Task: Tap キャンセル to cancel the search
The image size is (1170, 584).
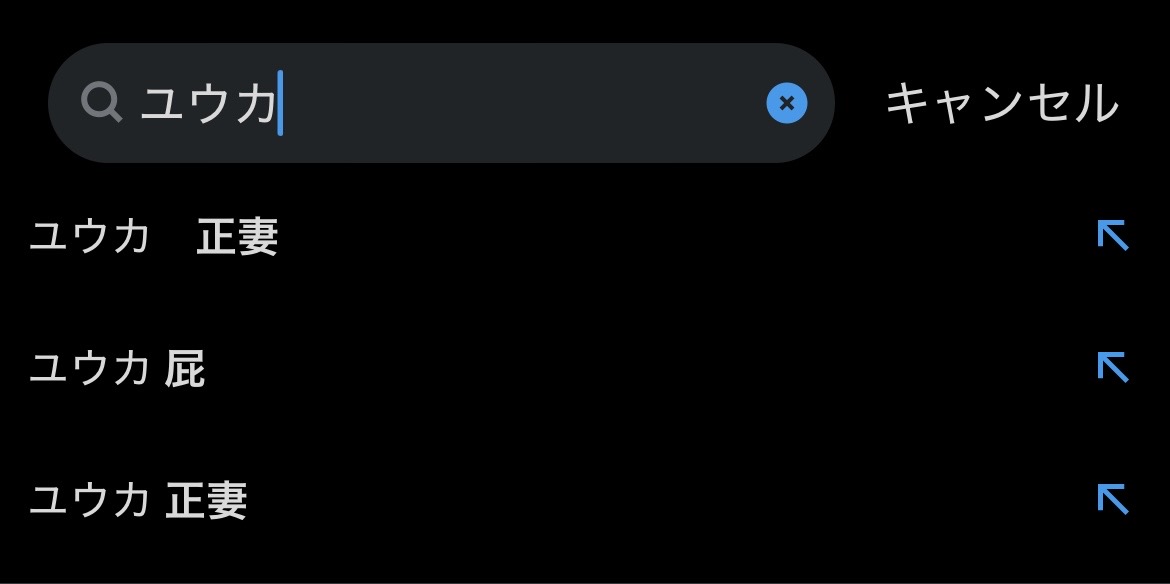Action: 1001,103
